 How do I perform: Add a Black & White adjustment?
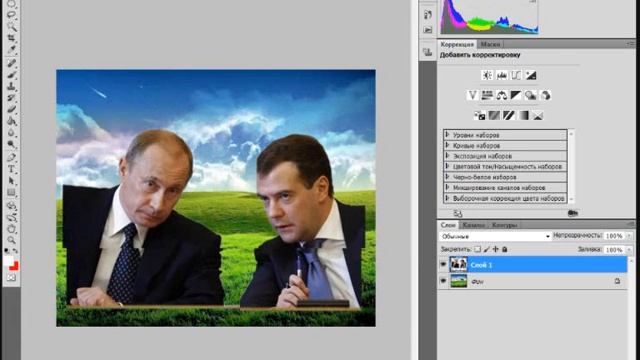pos(516,95)
